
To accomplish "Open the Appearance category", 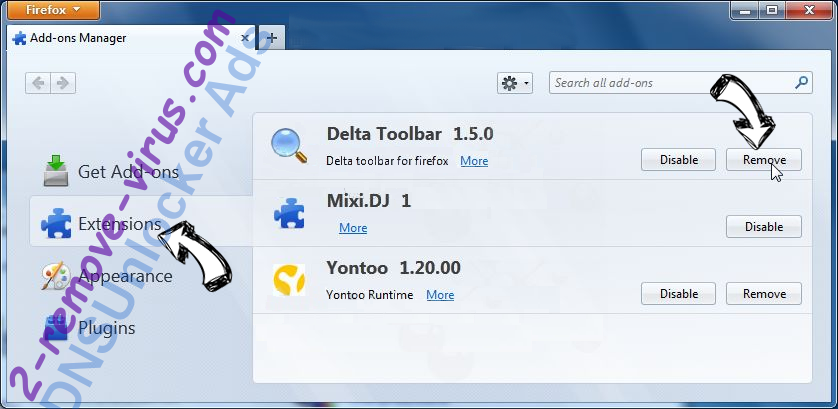I will tap(107, 276).
